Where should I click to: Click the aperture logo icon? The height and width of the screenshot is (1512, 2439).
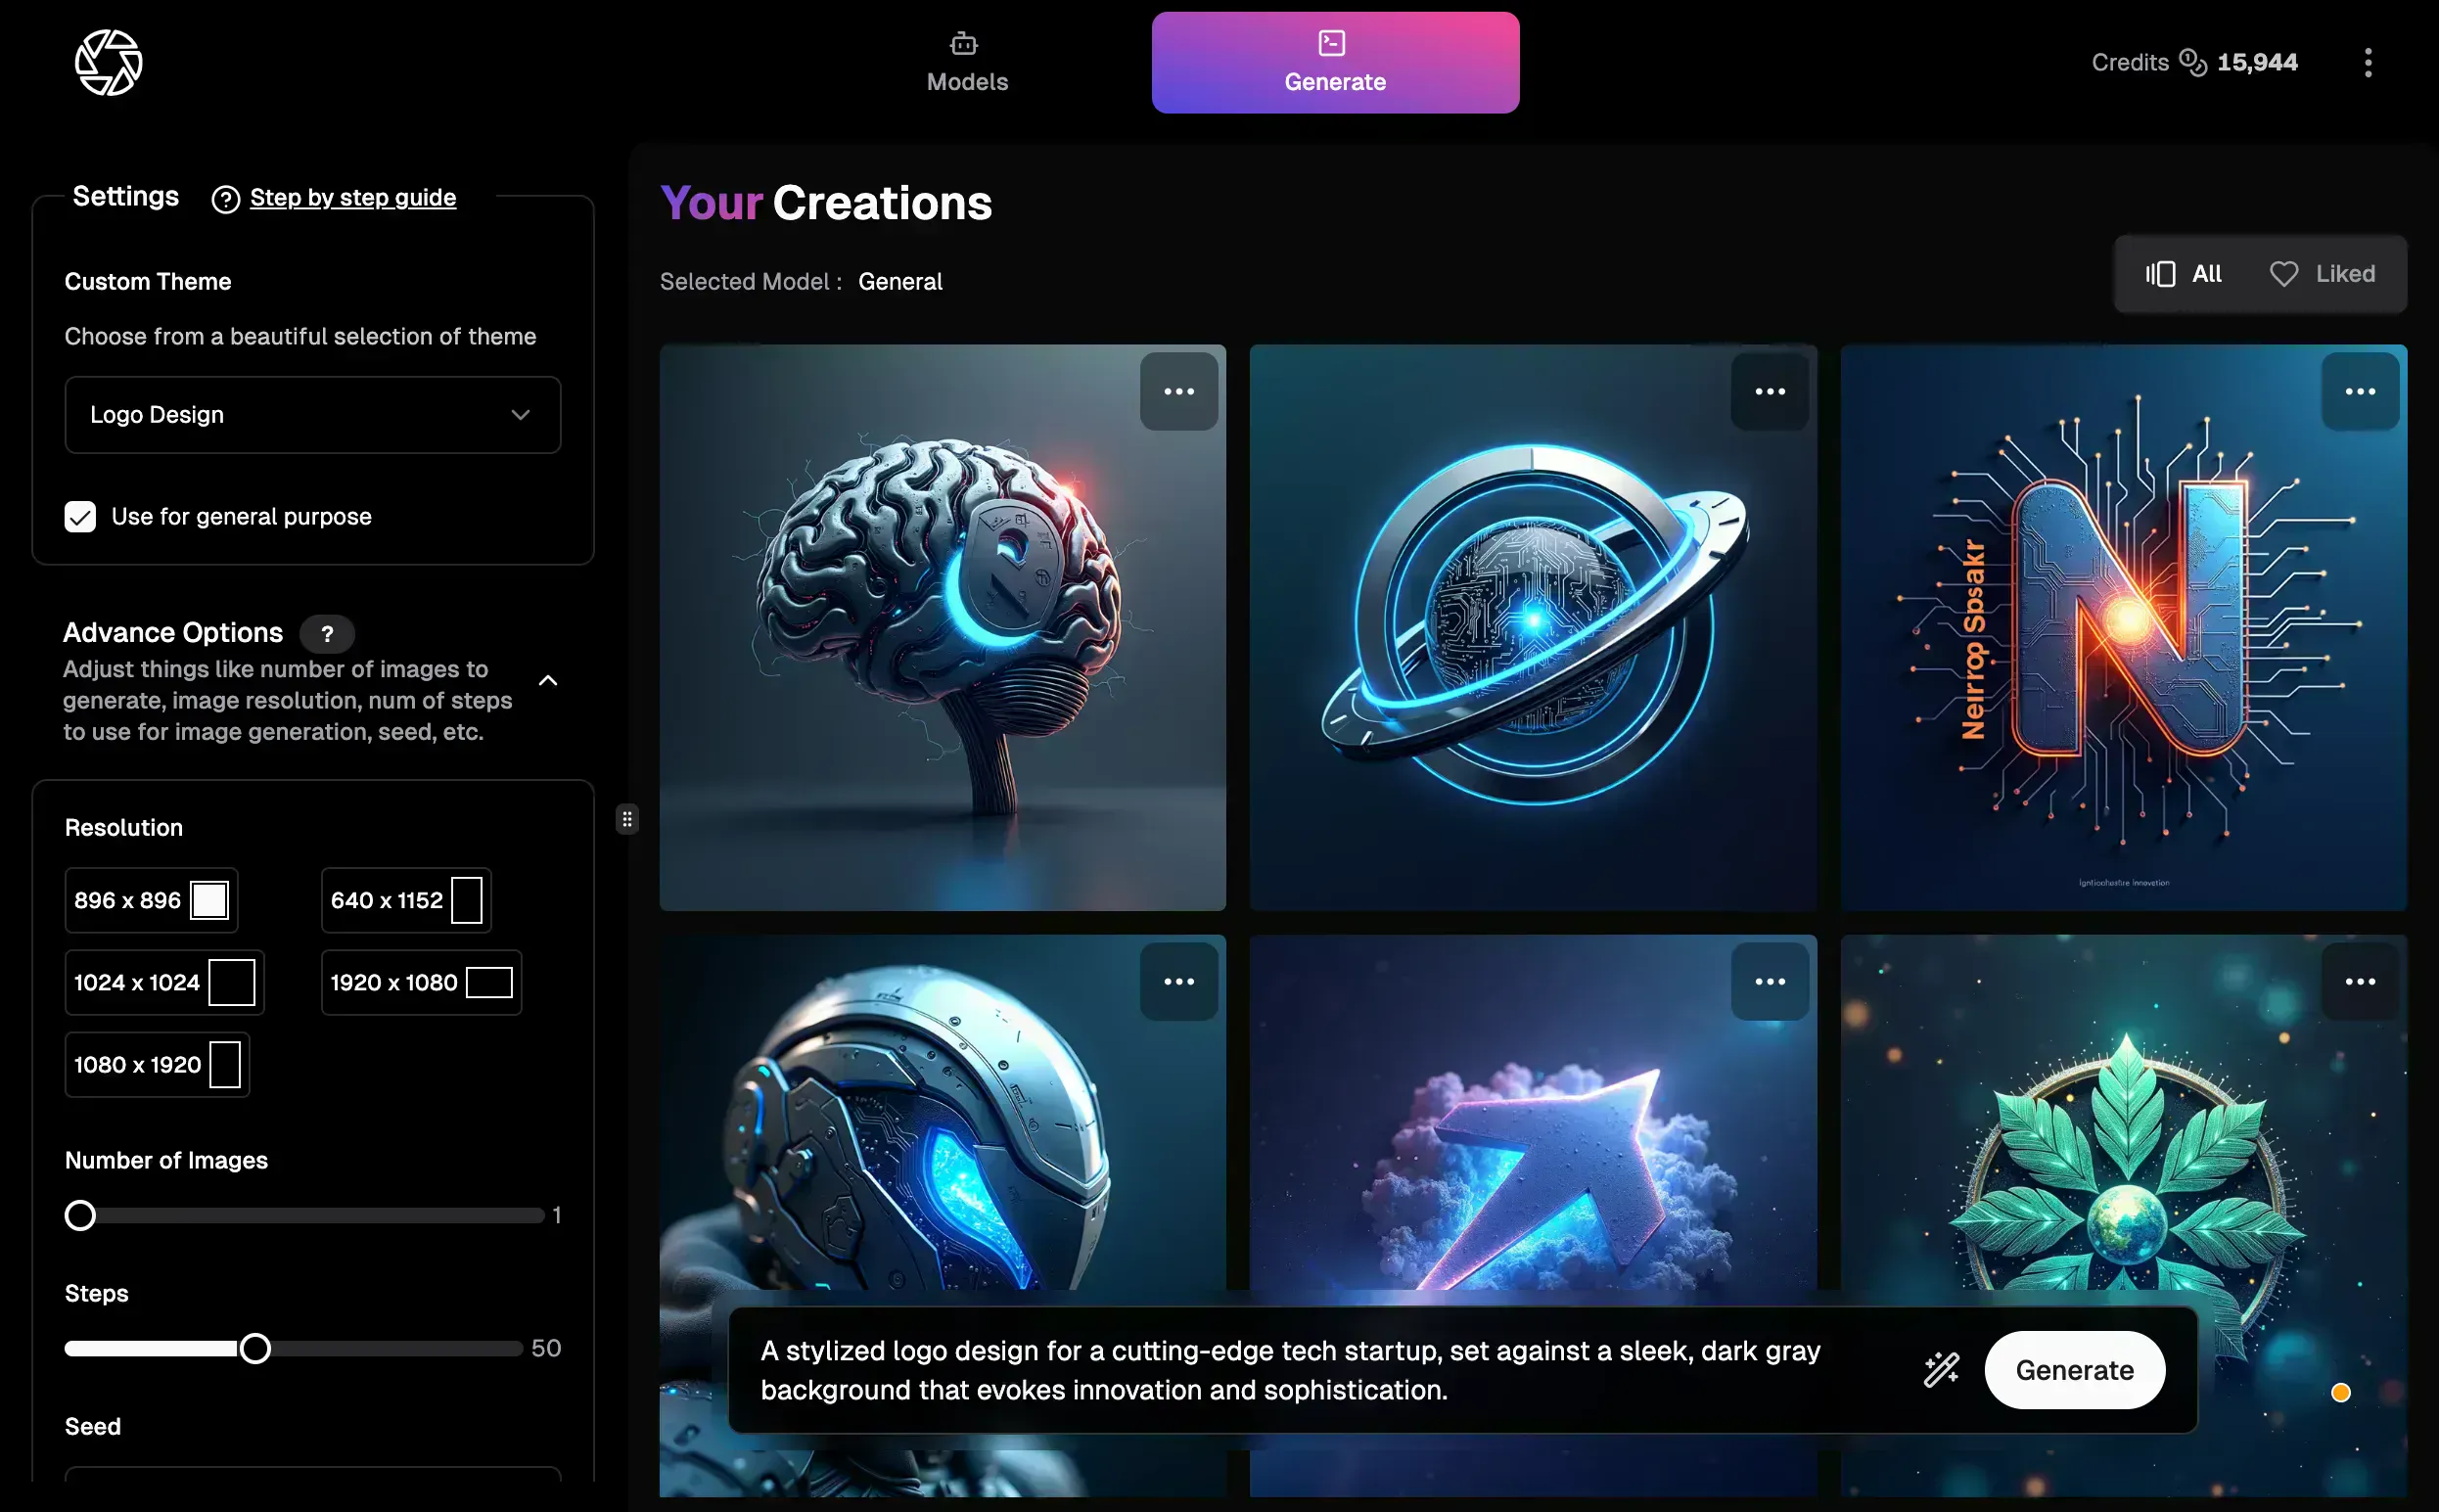pos(108,62)
